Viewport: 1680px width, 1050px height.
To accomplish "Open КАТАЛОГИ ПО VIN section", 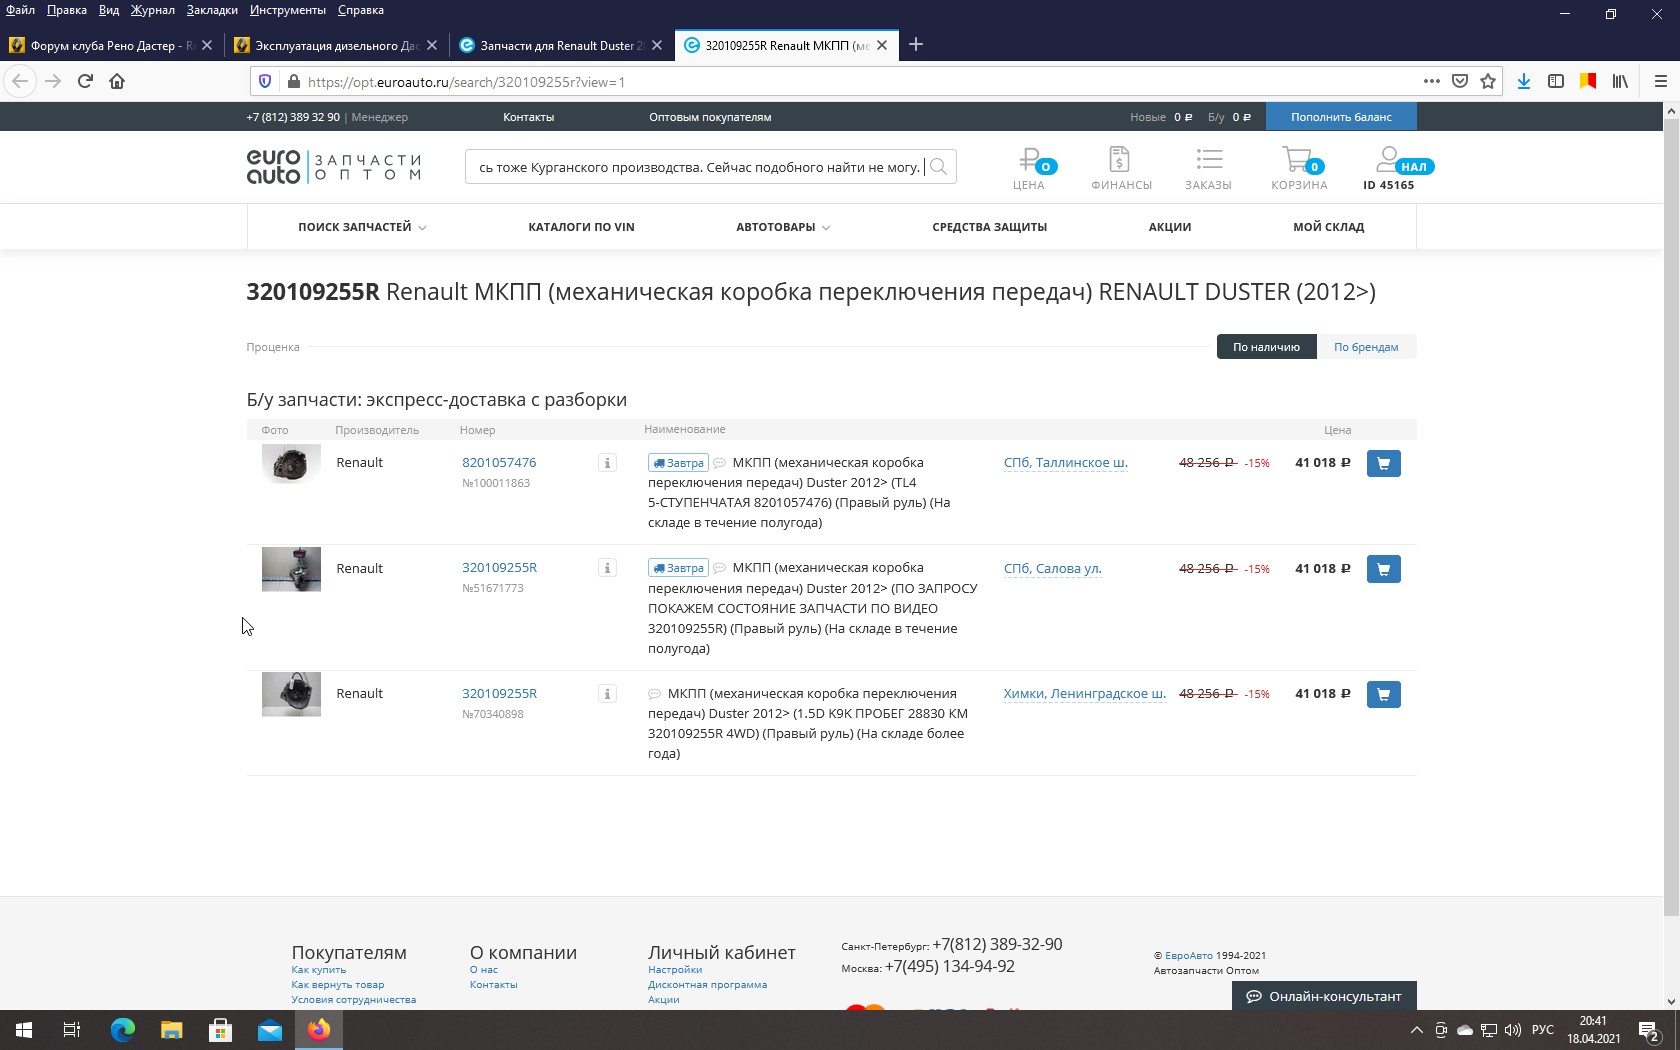I will pyautogui.click(x=581, y=227).
